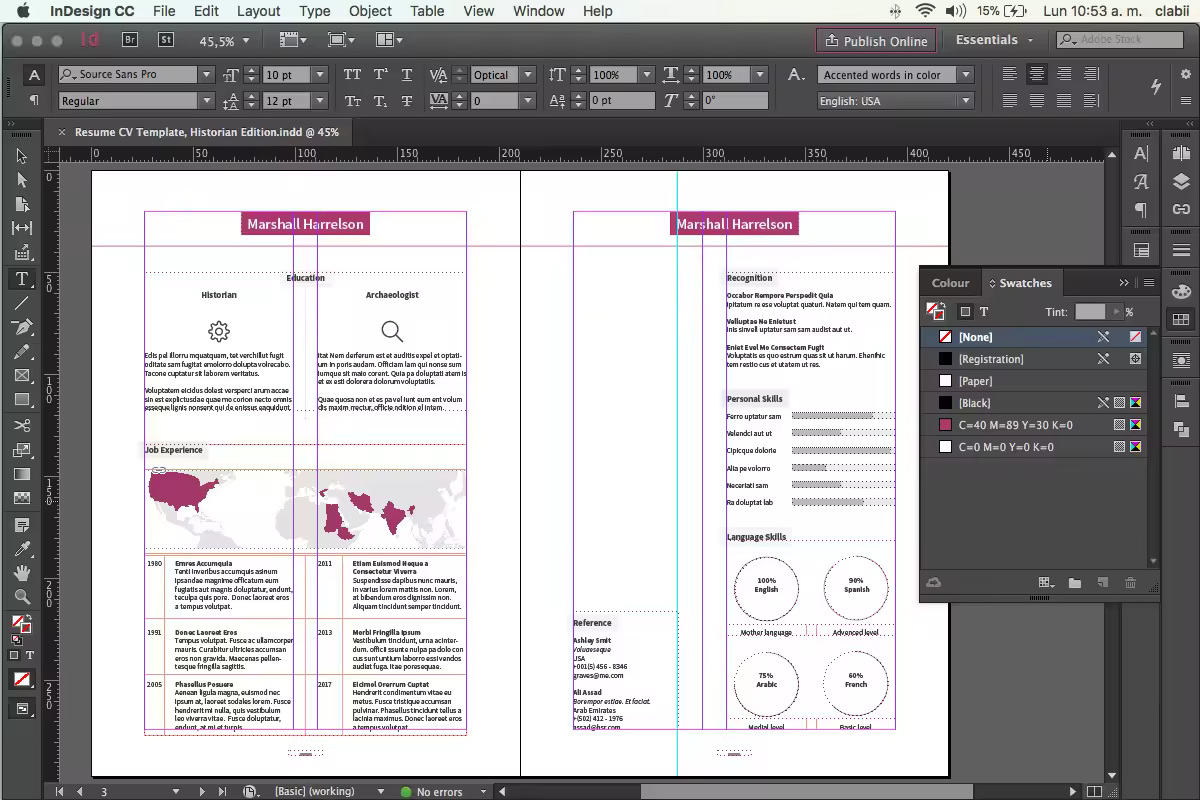
Task: Open the Character Styles panel icon
Action: pyautogui.click(x=1141, y=182)
